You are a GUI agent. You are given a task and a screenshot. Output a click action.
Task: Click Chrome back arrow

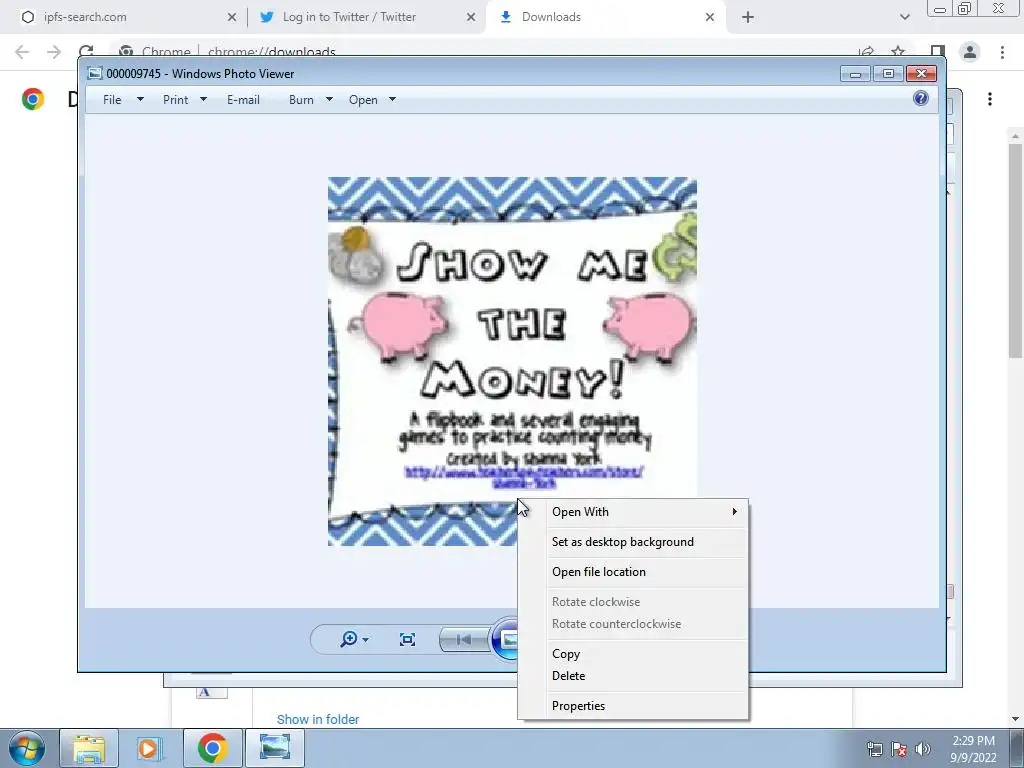pyautogui.click(x=22, y=52)
